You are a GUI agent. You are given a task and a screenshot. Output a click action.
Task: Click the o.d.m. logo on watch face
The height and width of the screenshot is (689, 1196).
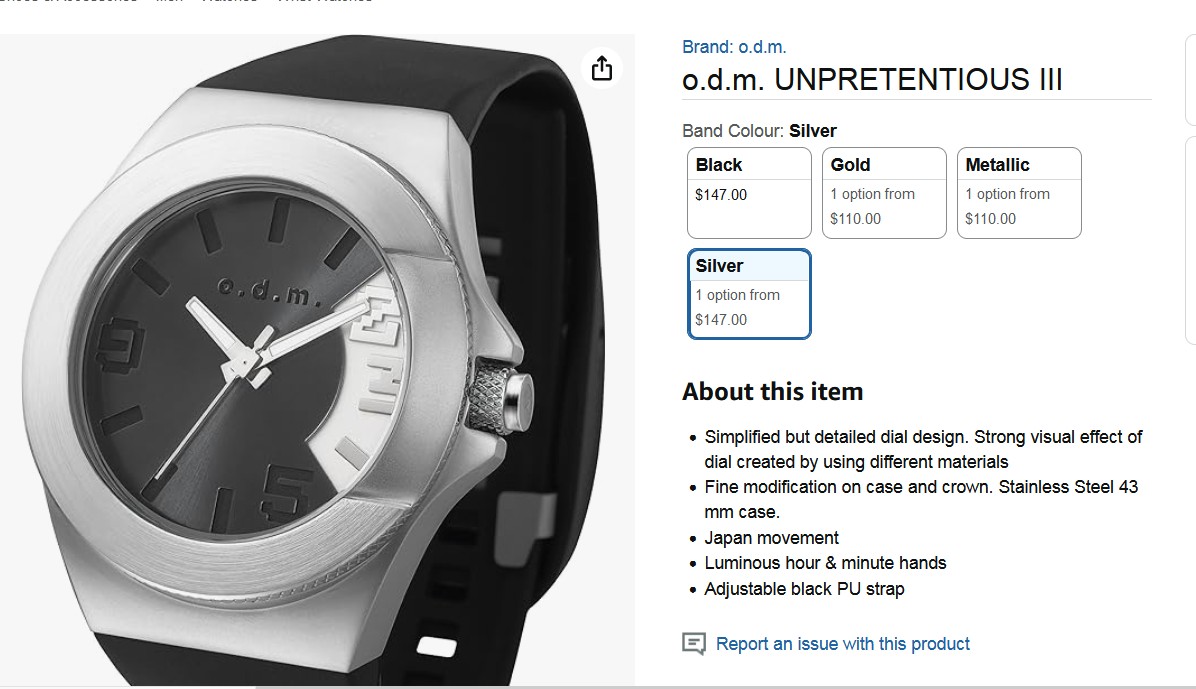268,289
